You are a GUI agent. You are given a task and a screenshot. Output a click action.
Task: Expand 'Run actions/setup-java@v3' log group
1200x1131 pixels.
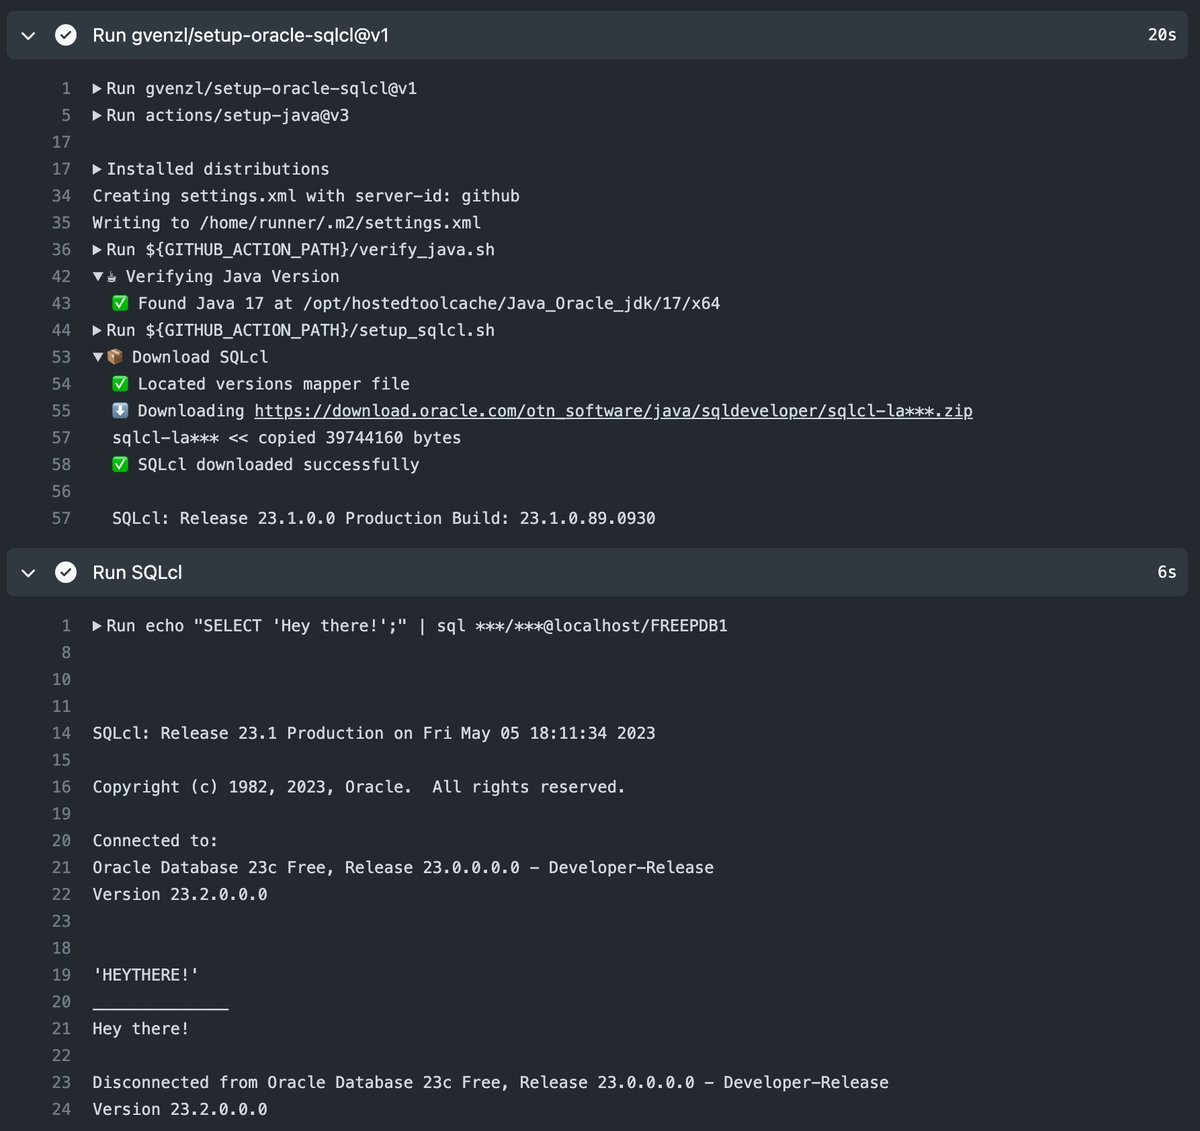point(97,116)
